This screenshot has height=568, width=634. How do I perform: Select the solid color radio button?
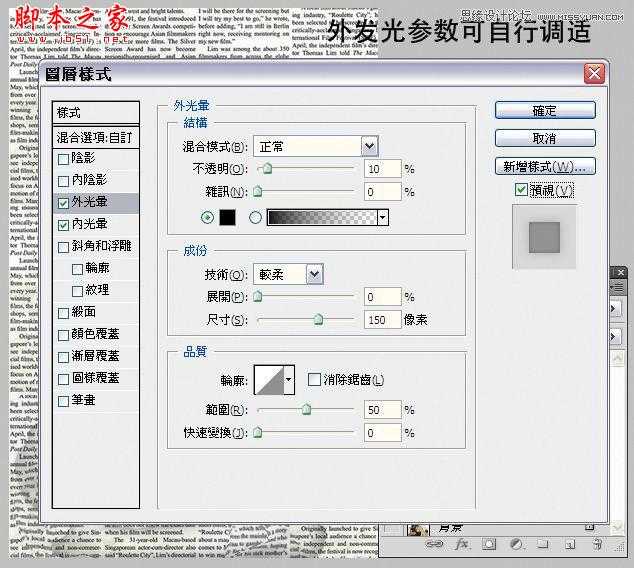207,217
